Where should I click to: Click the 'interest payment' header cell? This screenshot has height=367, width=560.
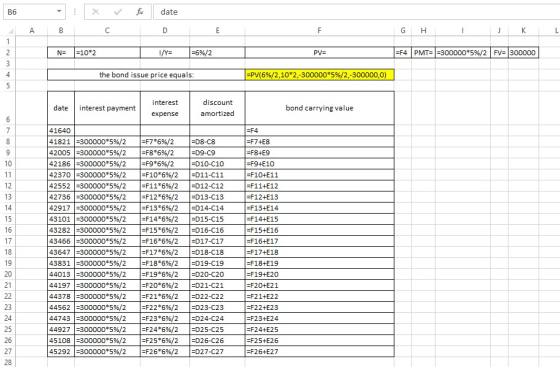coord(108,108)
